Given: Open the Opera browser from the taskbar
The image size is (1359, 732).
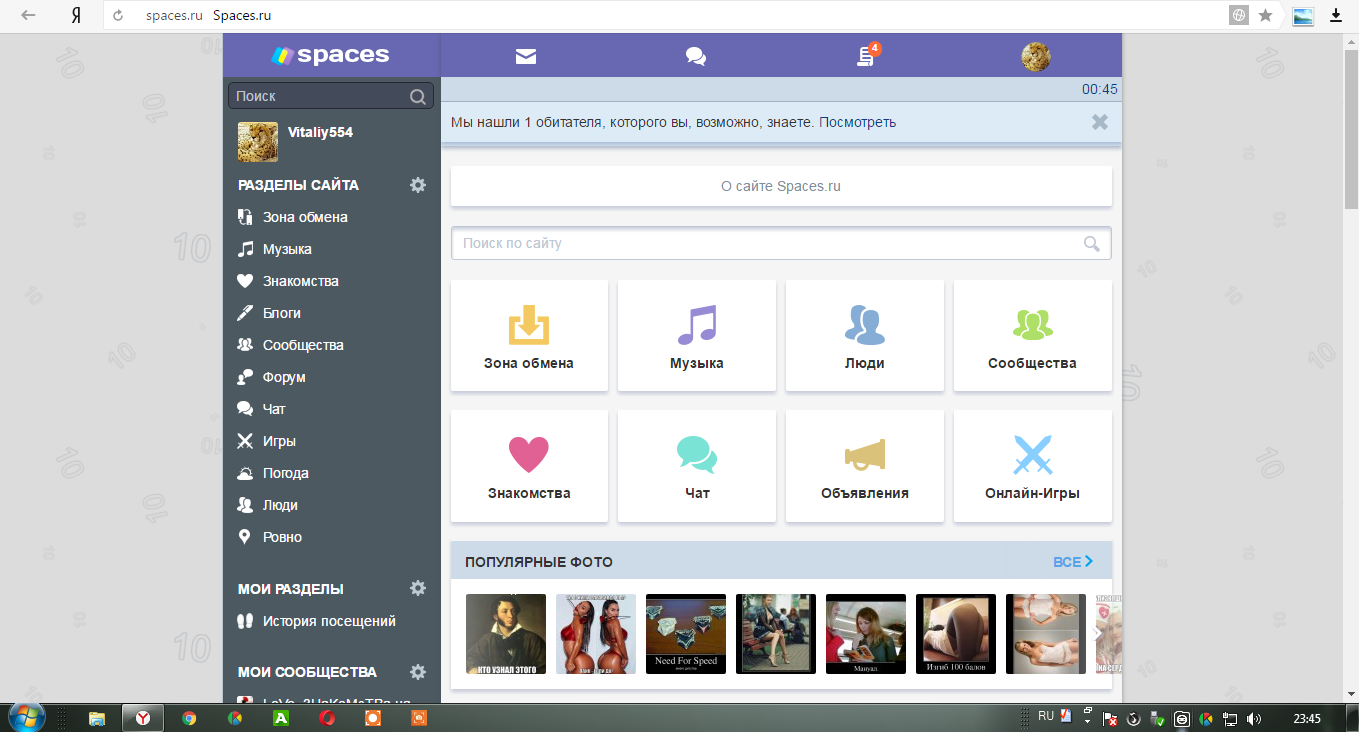Looking at the screenshot, I should click(327, 718).
